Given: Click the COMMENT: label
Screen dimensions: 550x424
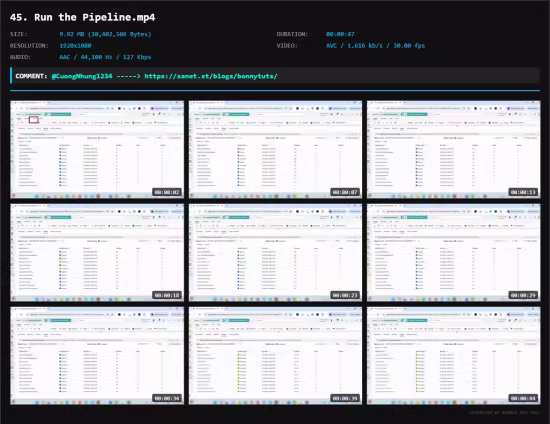Looking at the screenshot, I should 31,76.
